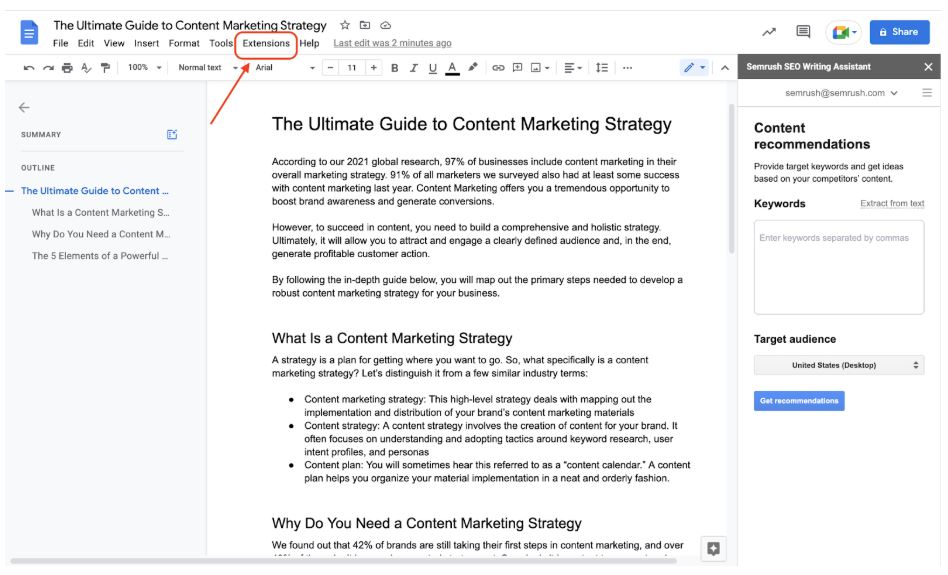Redo the last action

[x=48, y=68]
